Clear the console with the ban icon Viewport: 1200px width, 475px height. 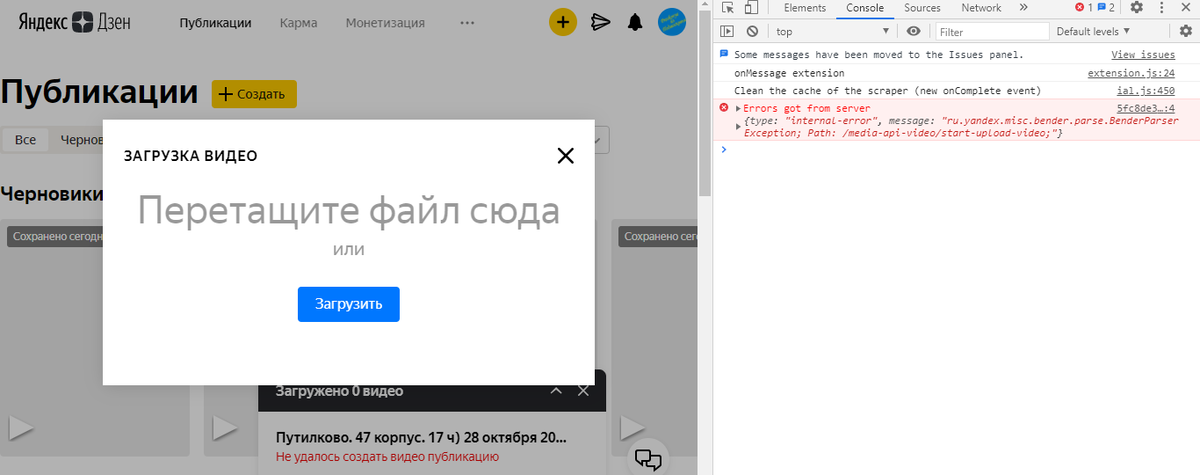752,31
